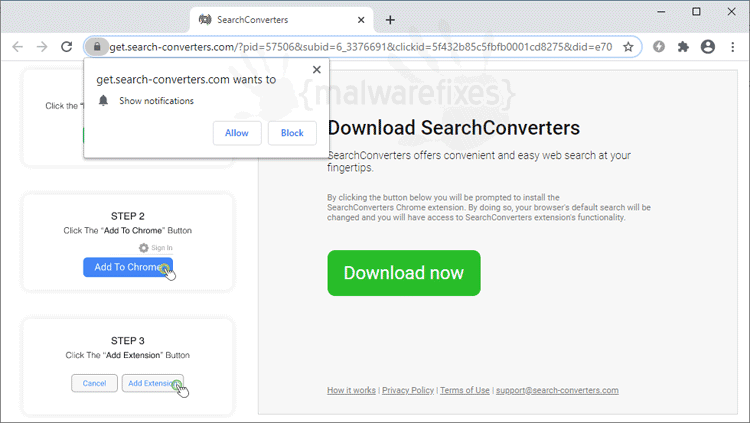The height and width of the screenshot is (423, 750).
Task: Dismiss the notification permission popup
Action: 317,70
